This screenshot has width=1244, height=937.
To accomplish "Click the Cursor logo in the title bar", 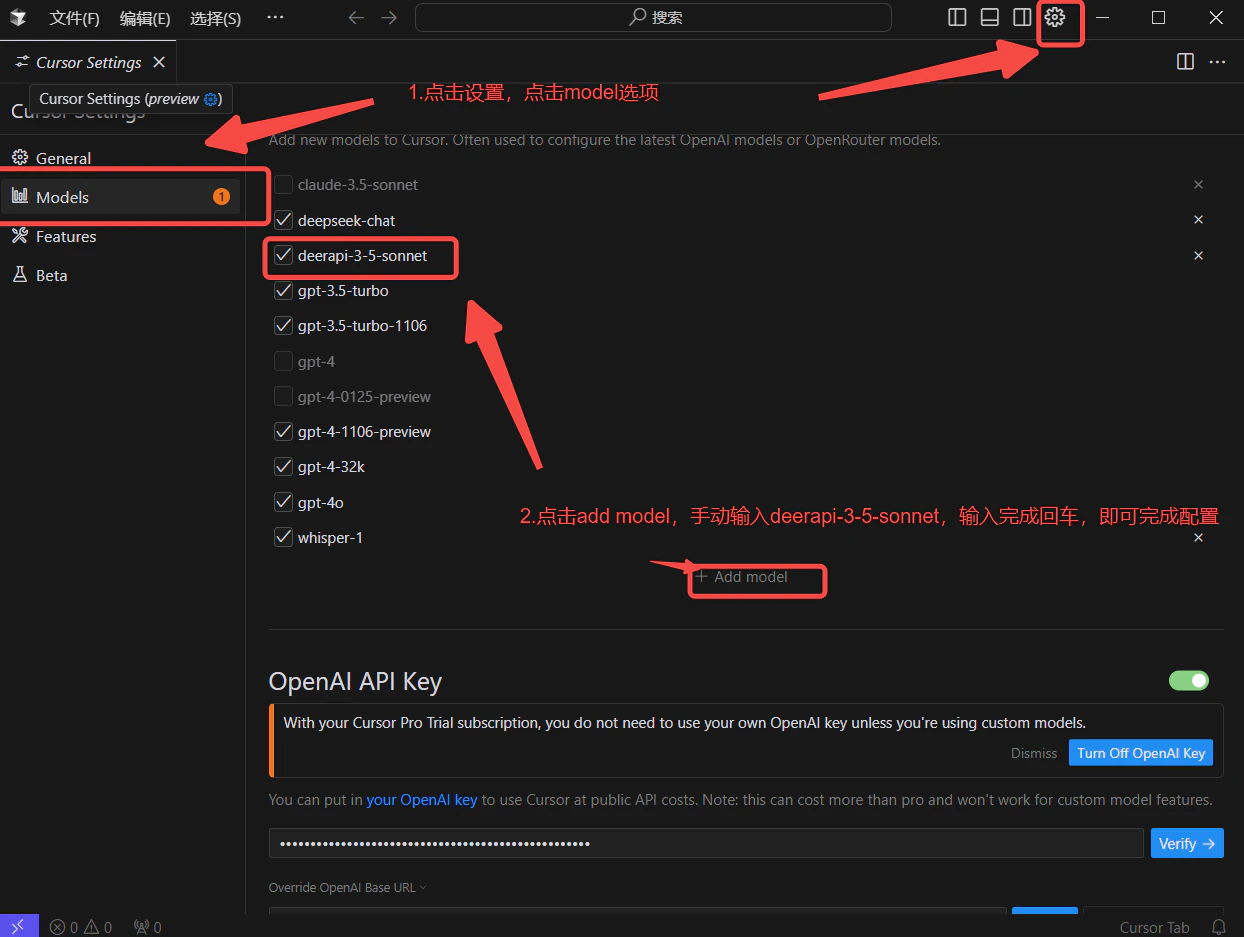I will point(18,18).
